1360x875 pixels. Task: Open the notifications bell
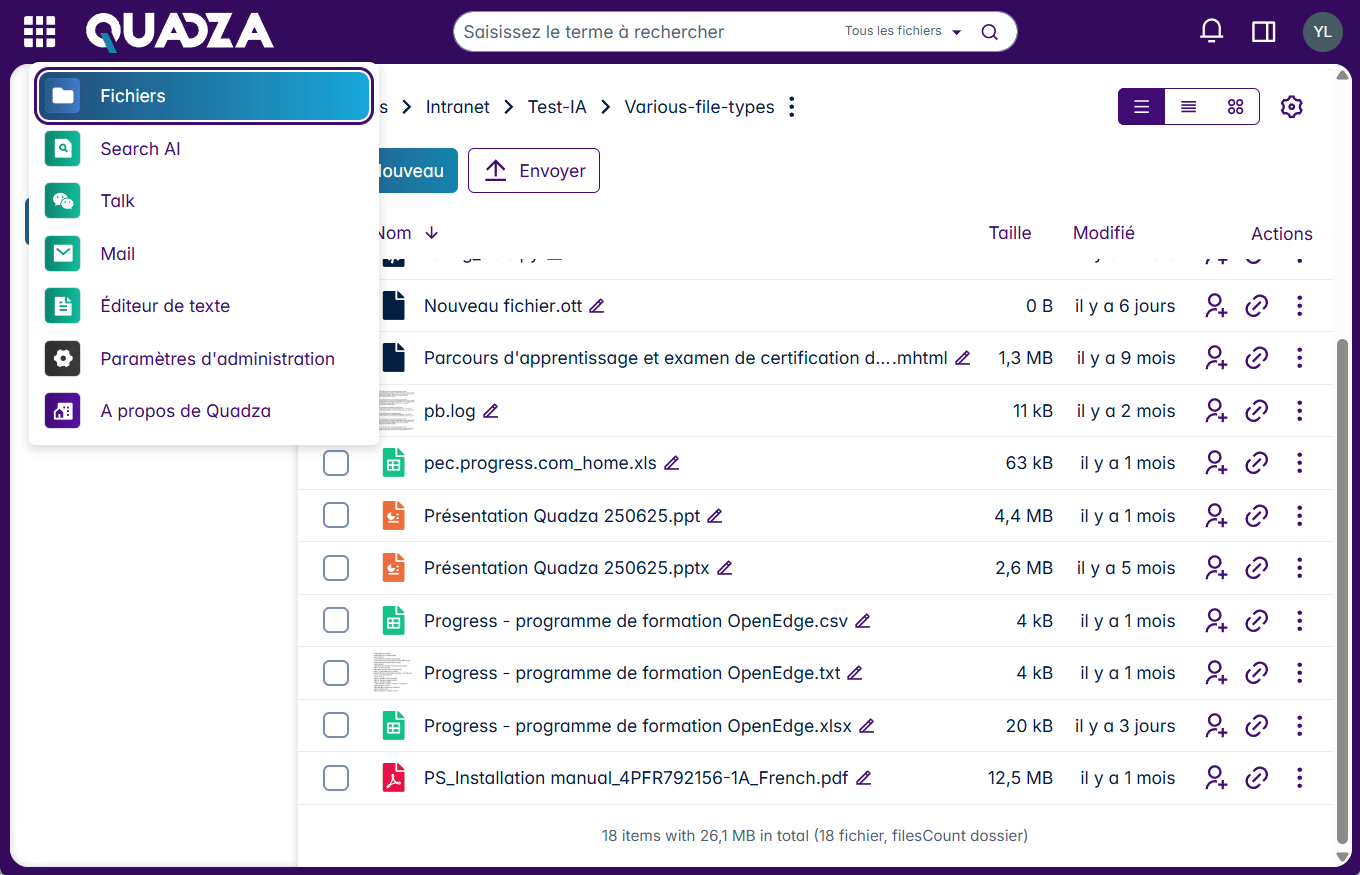tap(1211, 30)
